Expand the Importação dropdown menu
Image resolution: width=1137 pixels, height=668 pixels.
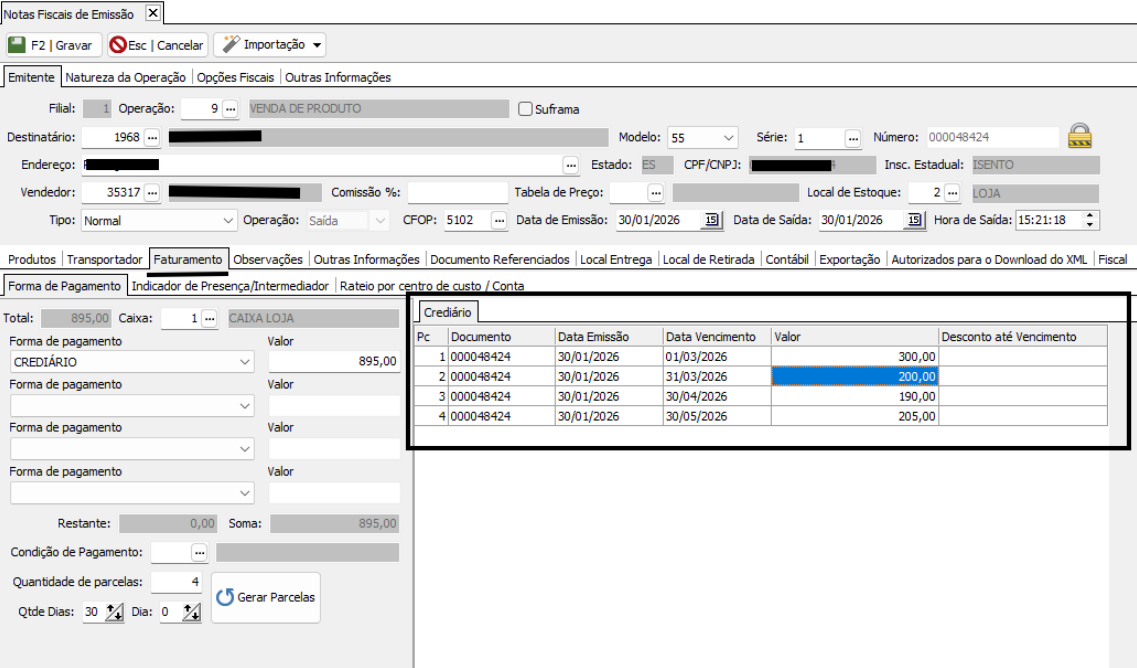click(317, 45)
